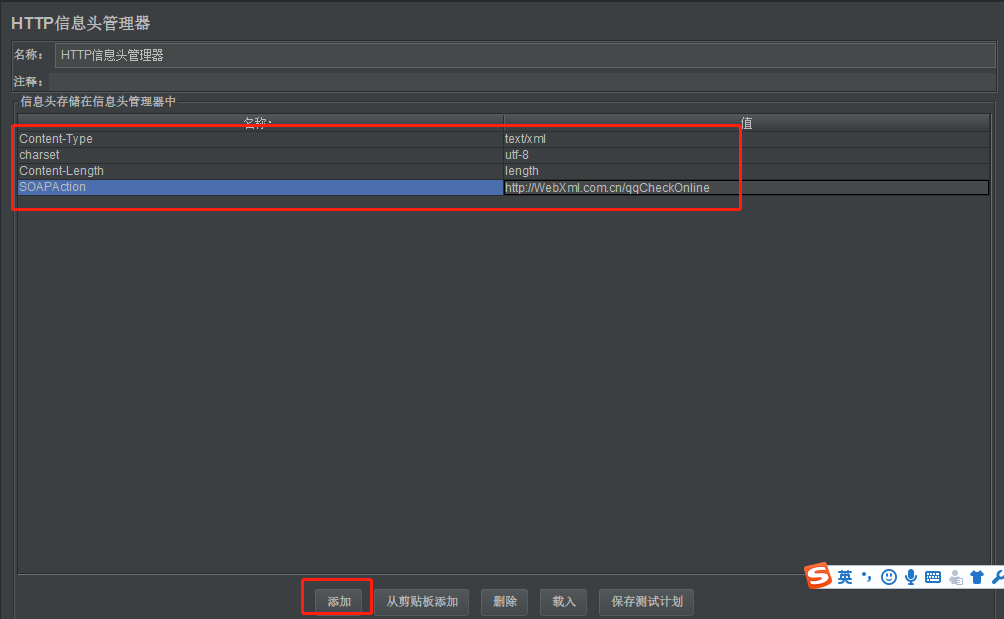
Task: Open Sogou skin settings via T-shirt icon
Action: click(x=975, y=577)
